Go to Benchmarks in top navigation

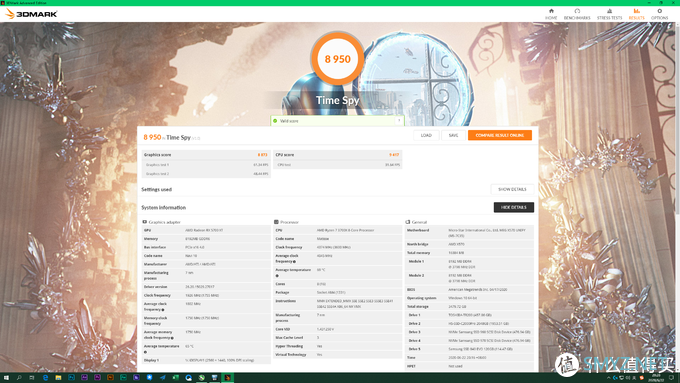pyautogui.click(x=577, y=13)
